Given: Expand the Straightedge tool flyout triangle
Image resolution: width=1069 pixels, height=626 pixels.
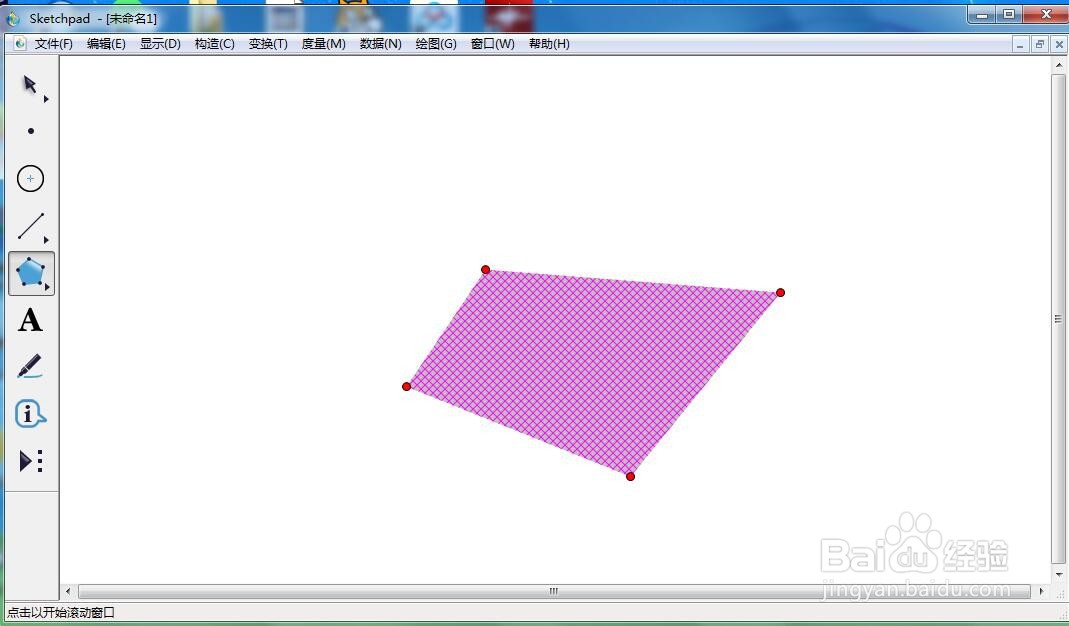Looking at the screenshot, I should click(x=46, y=240).
